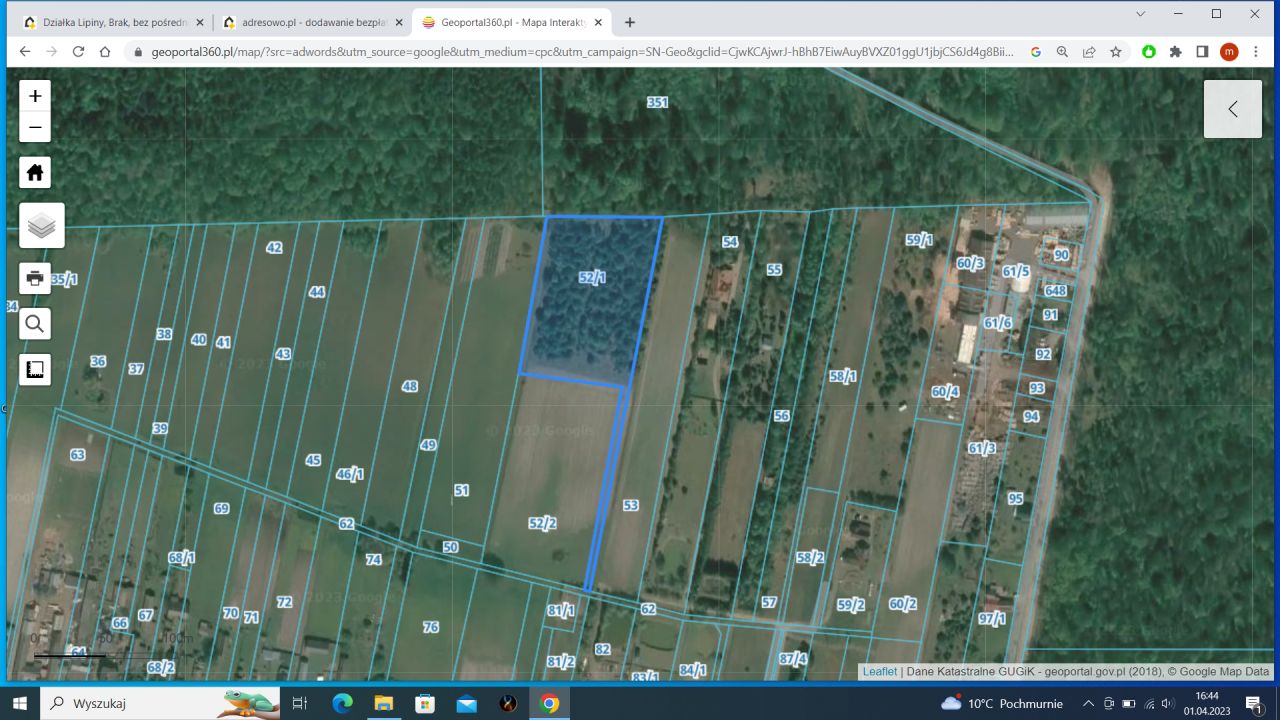
Task: Open the taskbar clock showing 16:44
Action: pos(1207,703)
